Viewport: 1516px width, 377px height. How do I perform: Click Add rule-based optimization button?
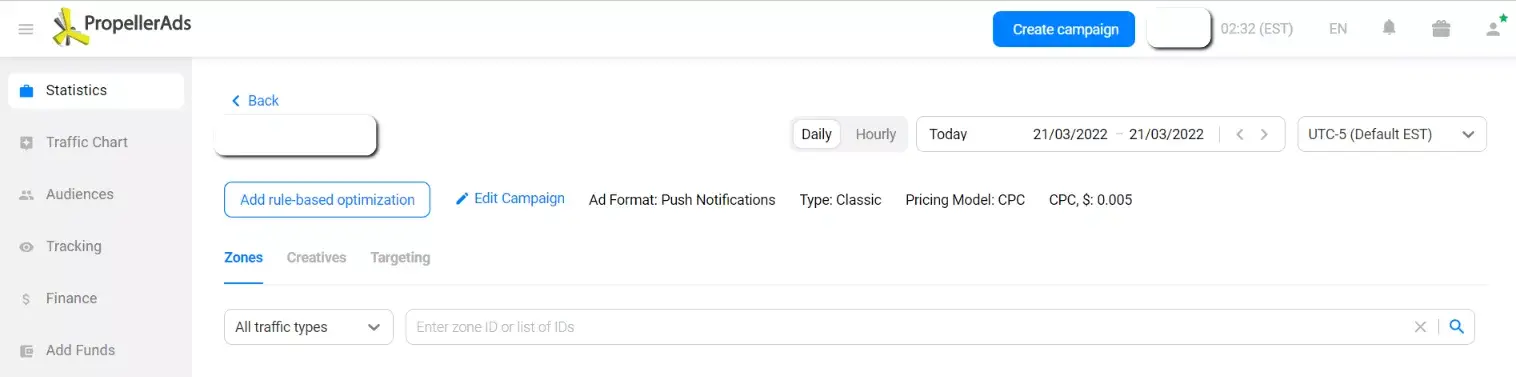coord(327,200)
